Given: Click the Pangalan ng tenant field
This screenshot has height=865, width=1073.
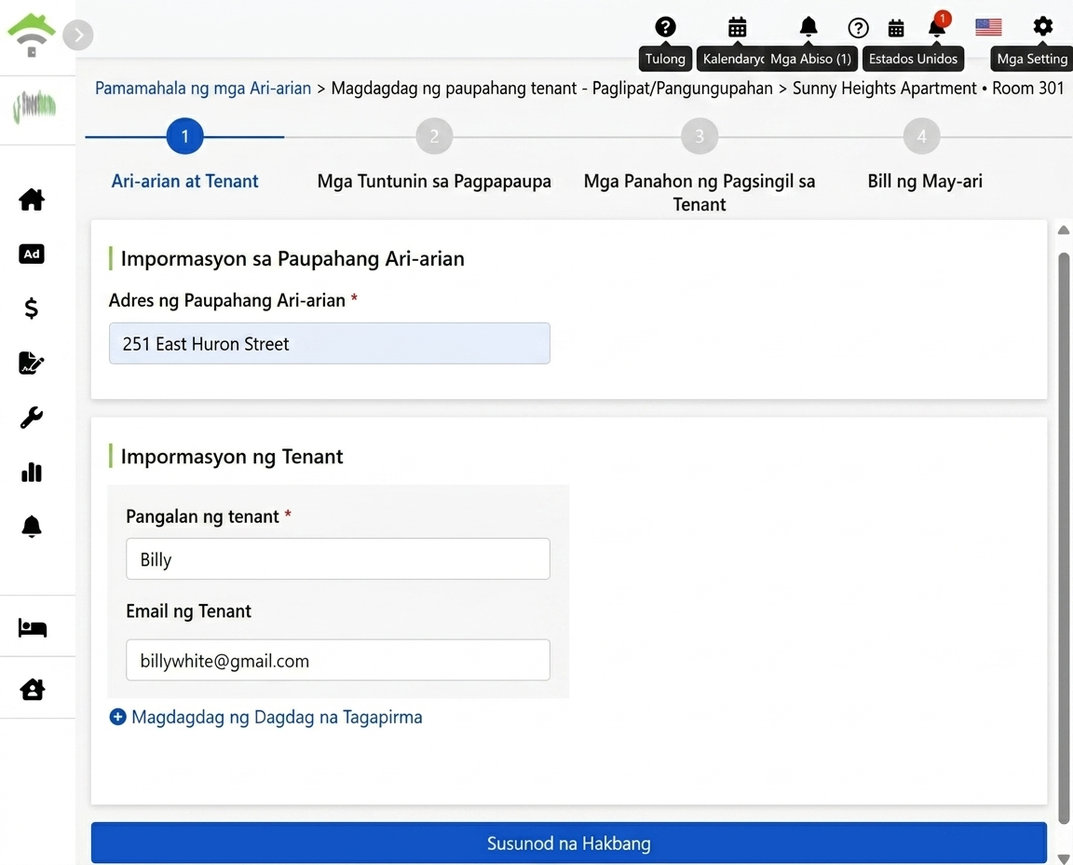Looking at the screenshot, I should tap(338, 559).
